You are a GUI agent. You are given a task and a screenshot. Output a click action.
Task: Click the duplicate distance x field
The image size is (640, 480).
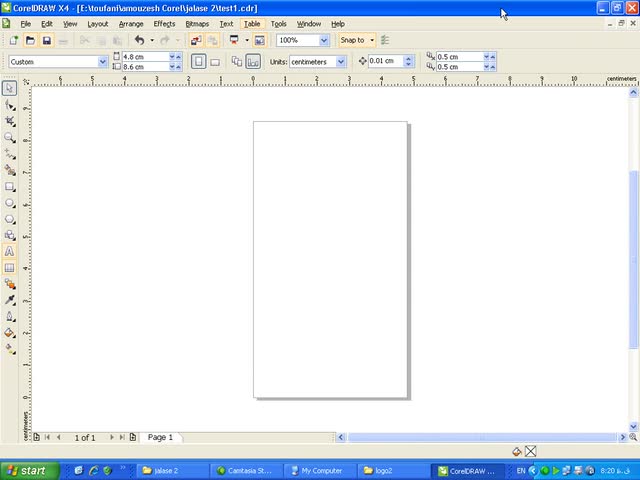[x=460, y=57]
